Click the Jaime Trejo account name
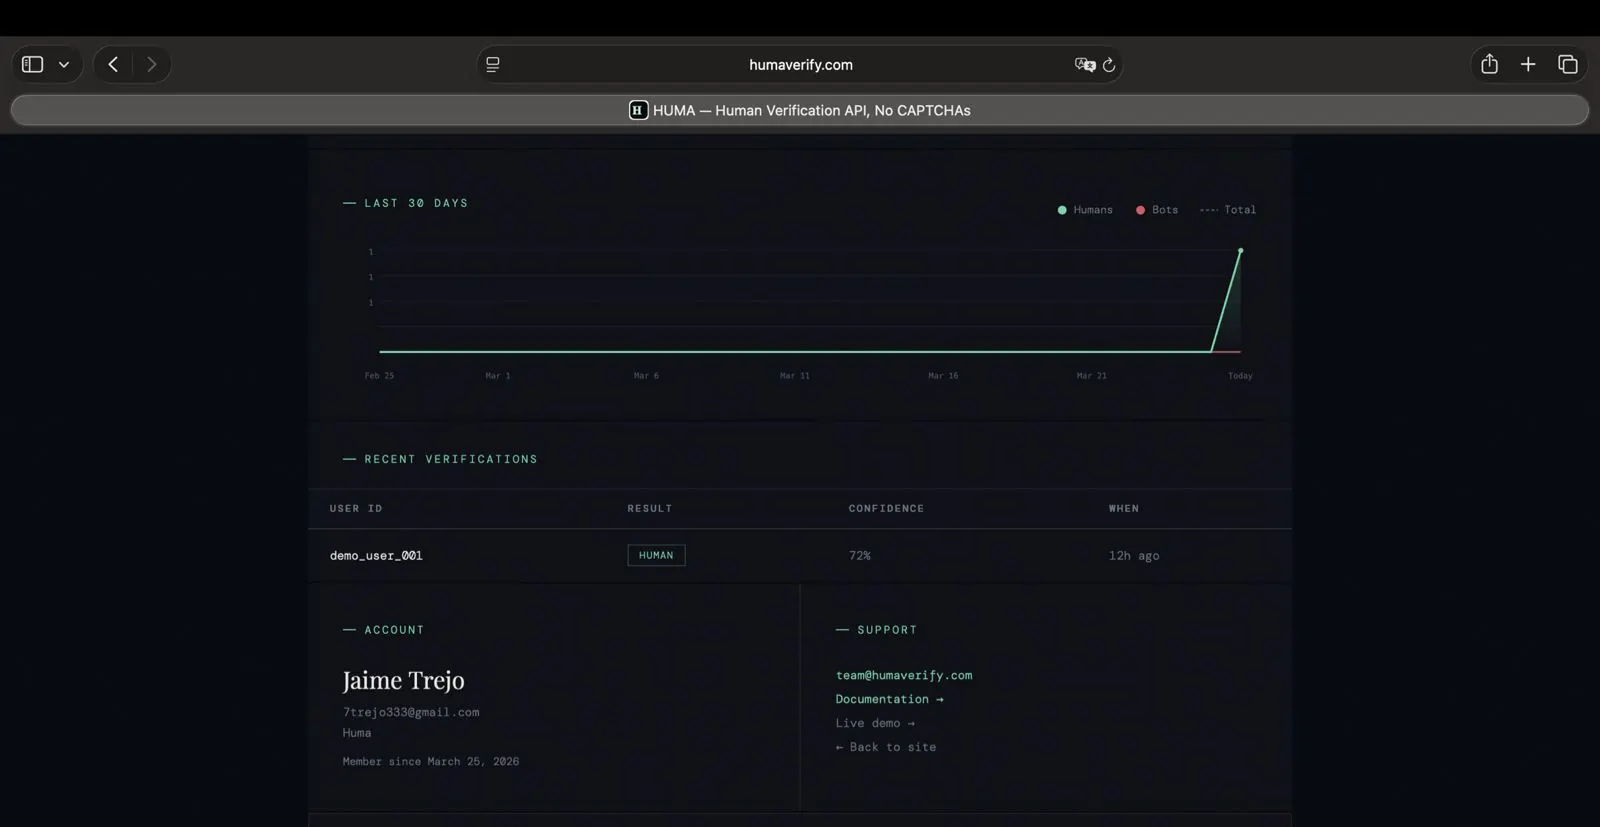 coord(403,681)
